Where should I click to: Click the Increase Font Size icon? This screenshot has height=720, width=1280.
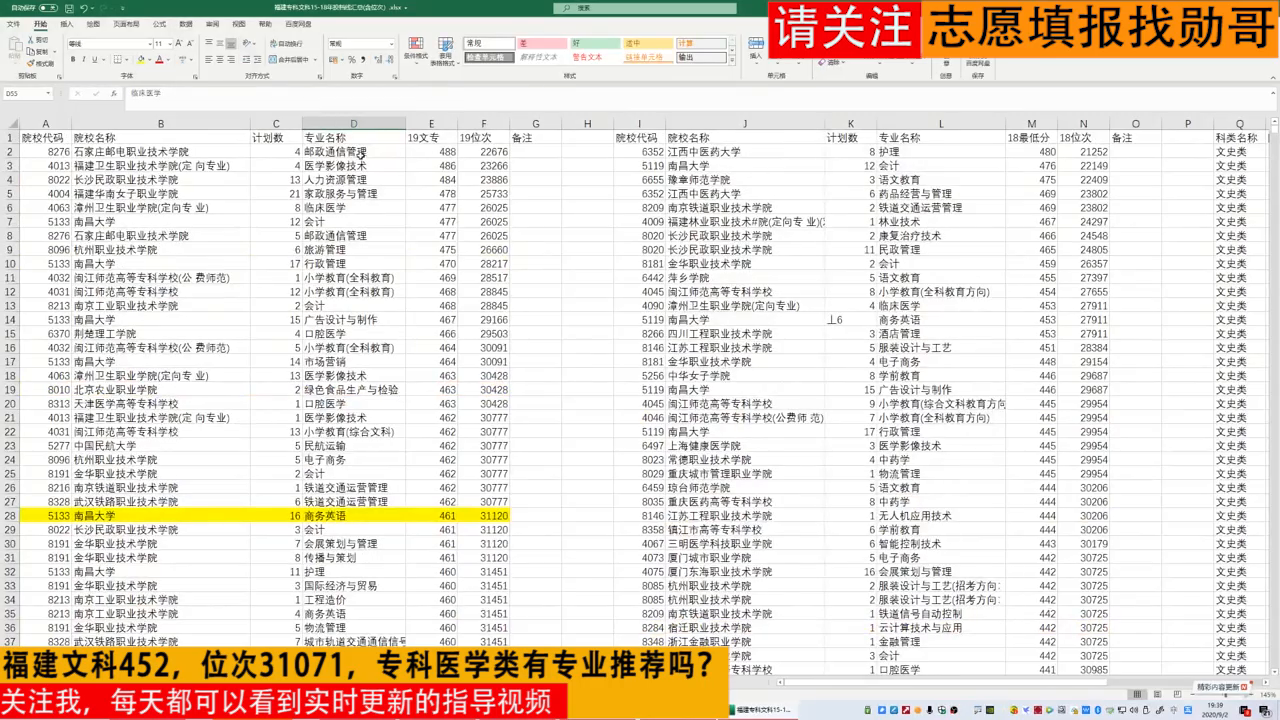179,43
